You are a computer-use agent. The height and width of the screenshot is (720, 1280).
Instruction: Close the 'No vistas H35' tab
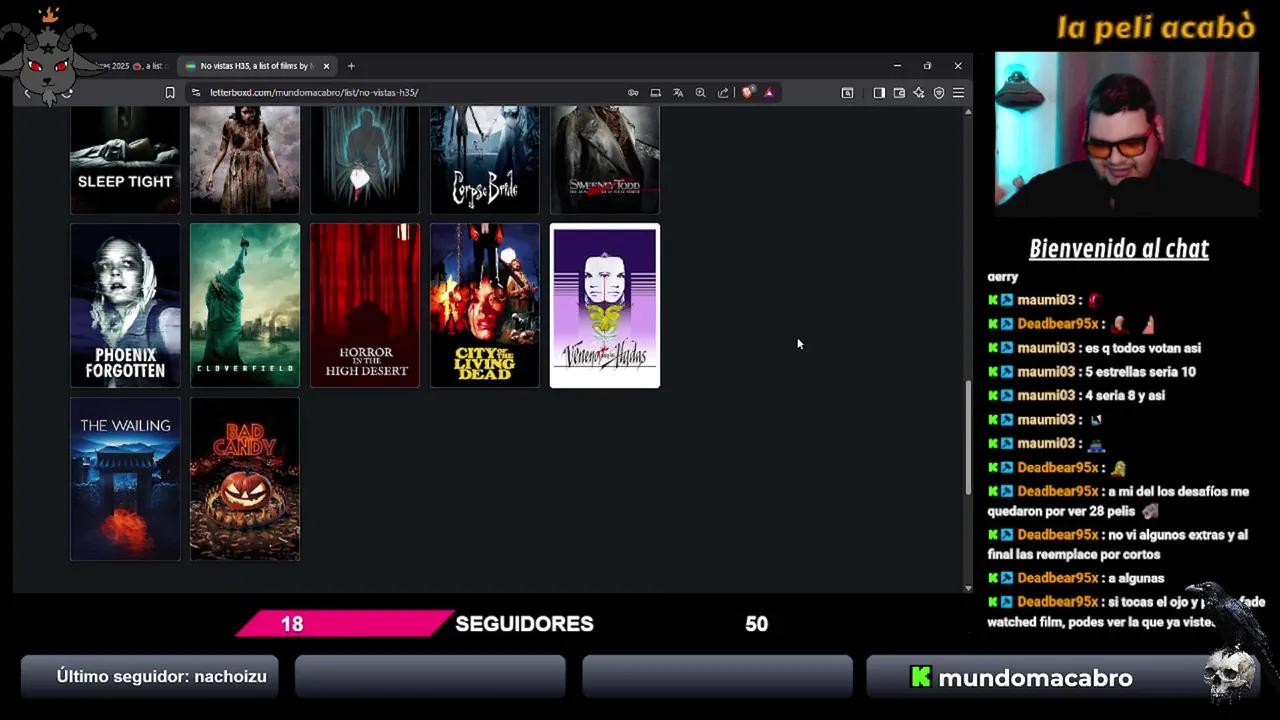326,66
